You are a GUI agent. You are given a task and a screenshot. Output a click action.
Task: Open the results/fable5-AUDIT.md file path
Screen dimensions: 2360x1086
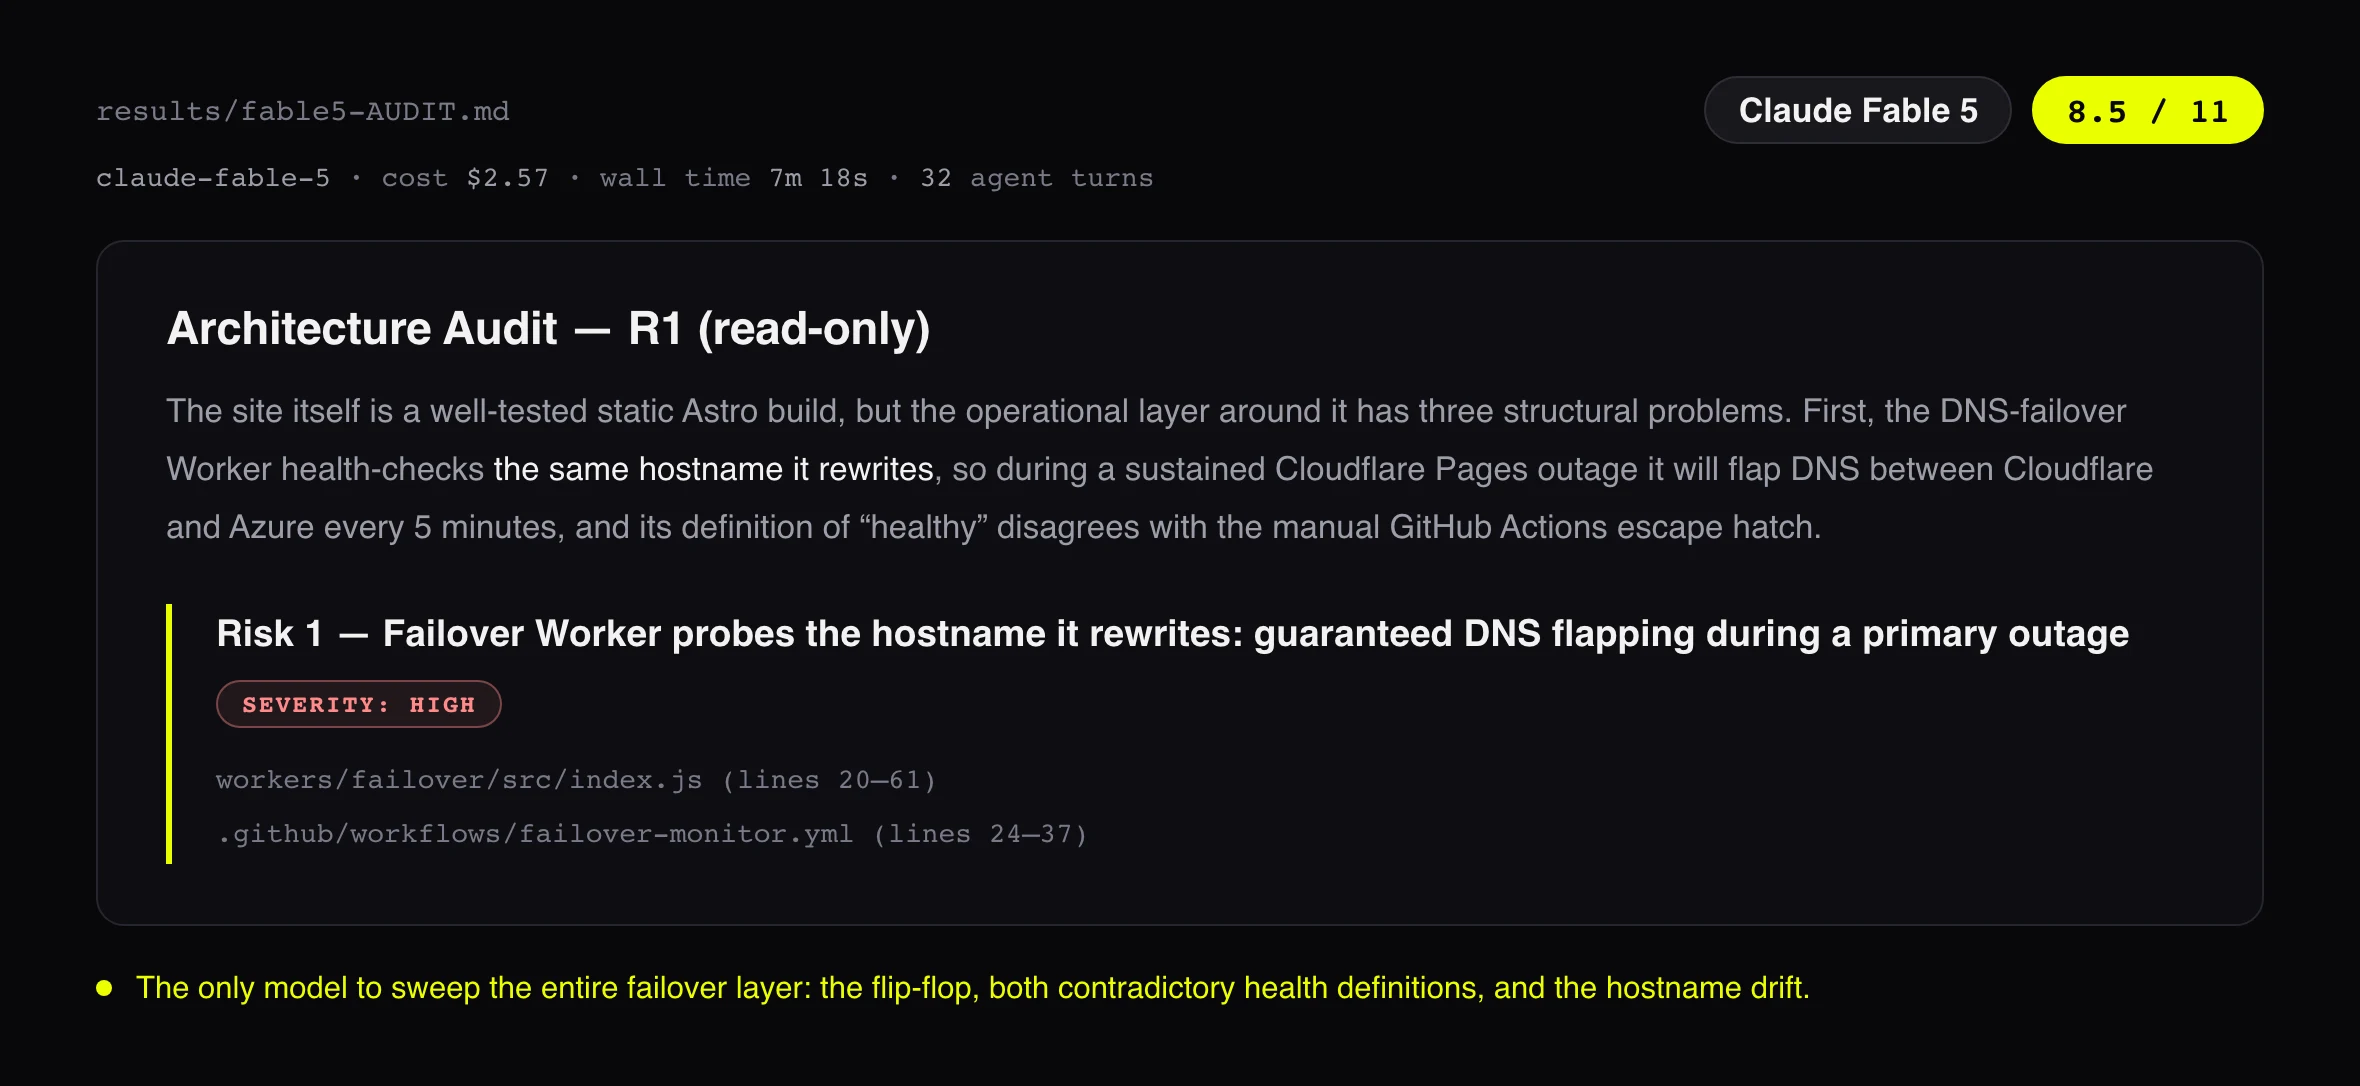click(302, 111)
